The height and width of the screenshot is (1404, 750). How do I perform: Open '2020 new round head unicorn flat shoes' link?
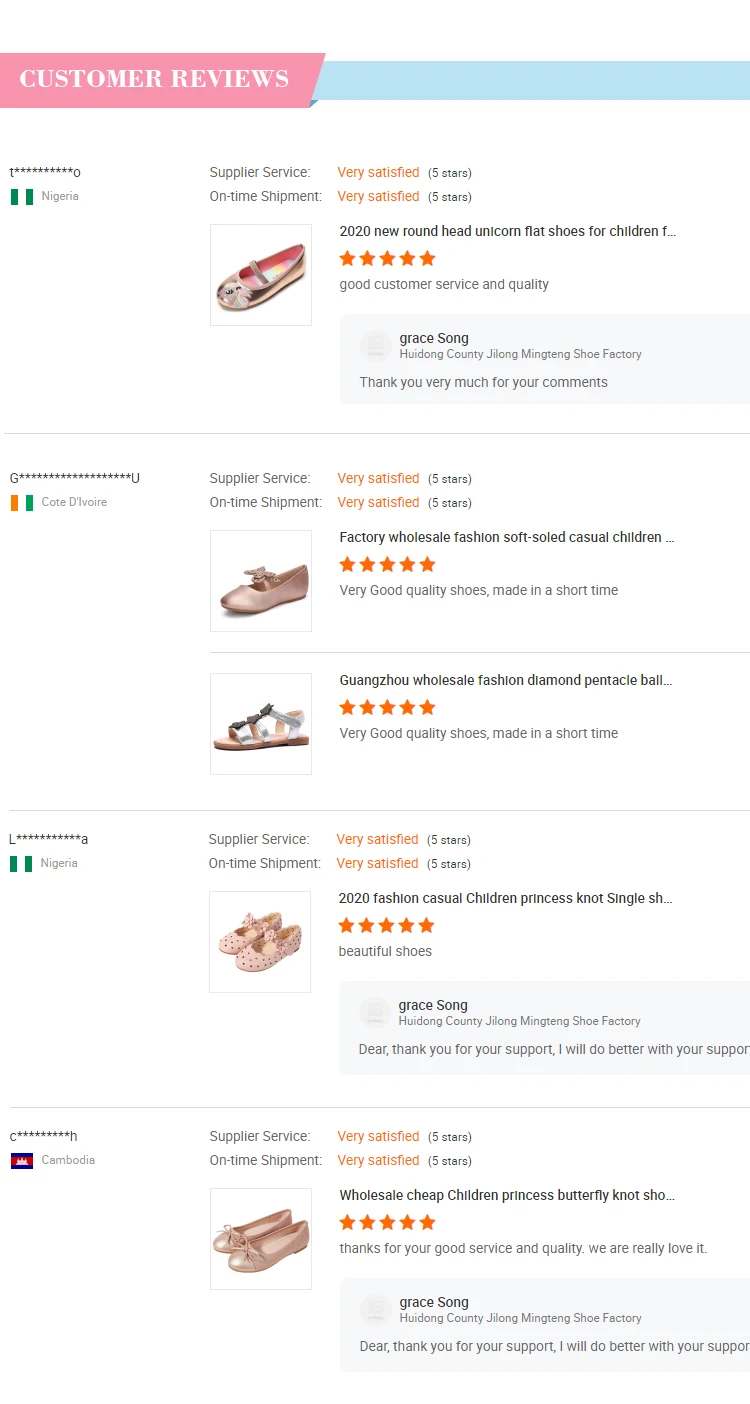[507, 231]
